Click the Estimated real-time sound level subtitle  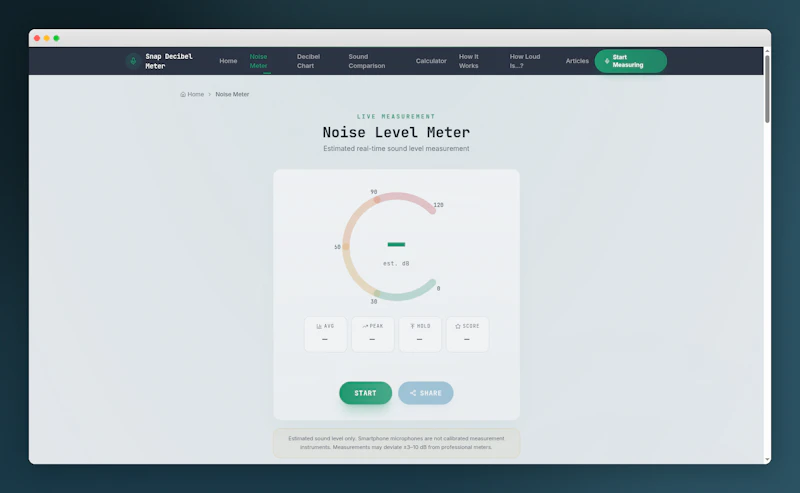tap(396, 149)
